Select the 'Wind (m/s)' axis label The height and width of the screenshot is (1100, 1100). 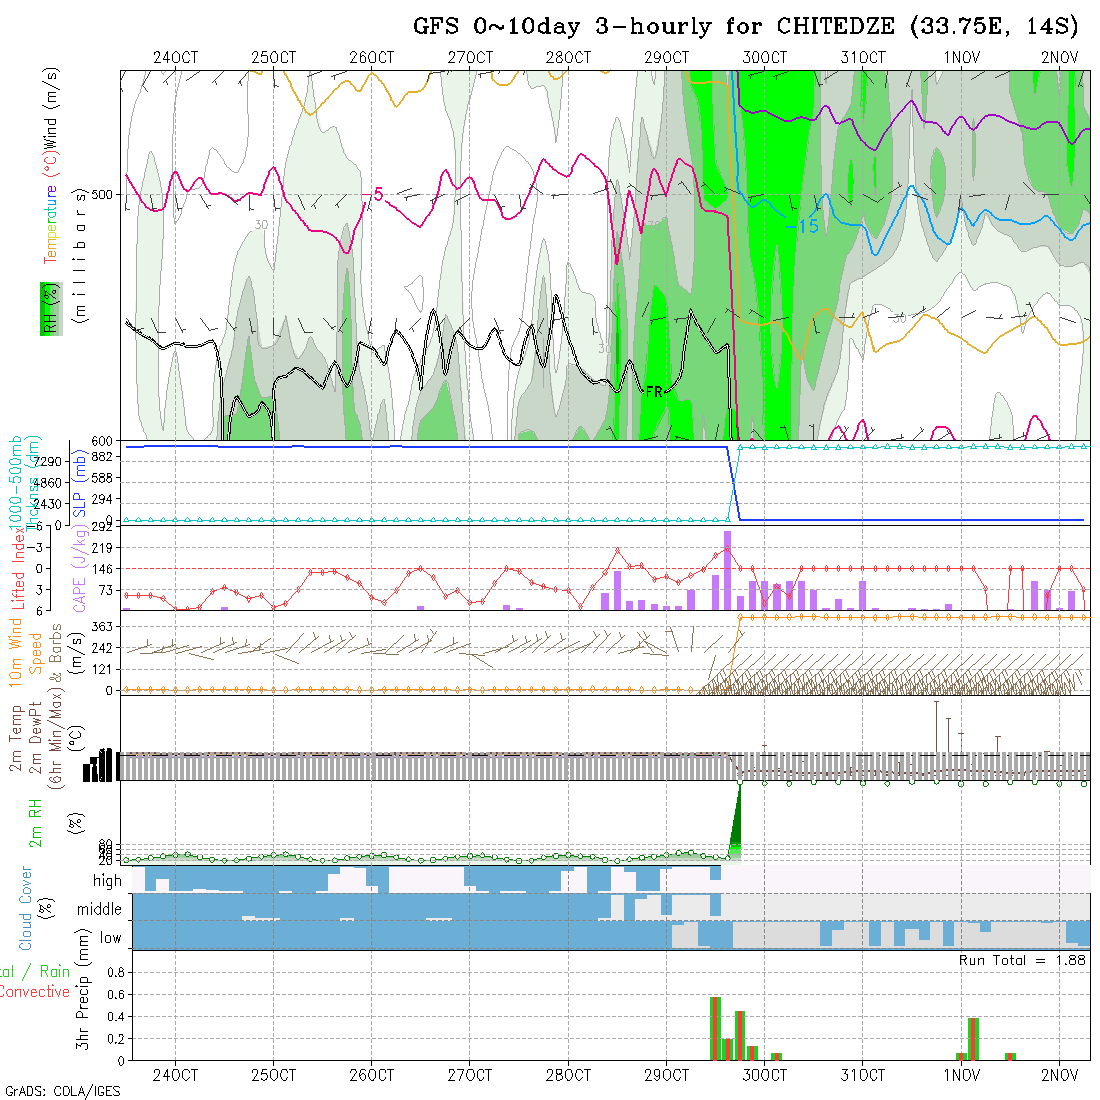(x=51, y=109)
